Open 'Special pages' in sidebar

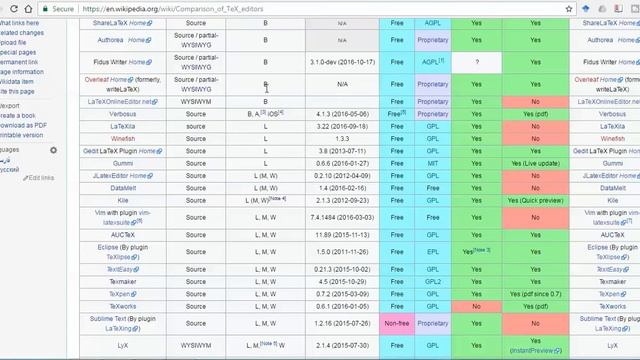[x=18, y=52]
